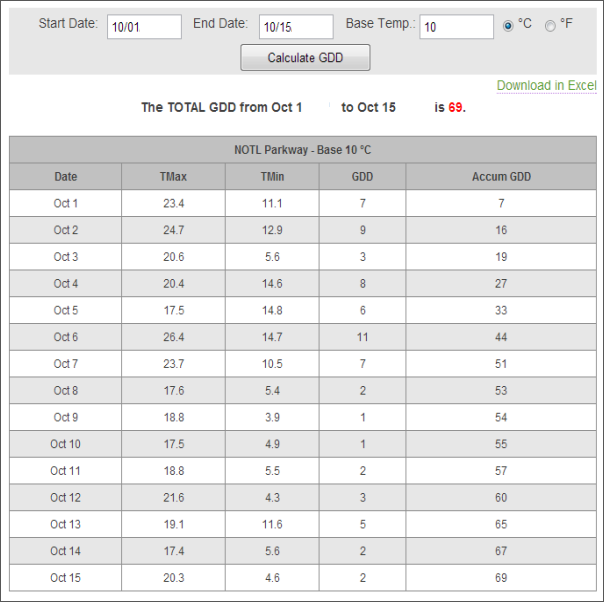Click GDD value 5 for Oct 13
Viewport: 604px width, 602px height.
[x=362, y=524]
